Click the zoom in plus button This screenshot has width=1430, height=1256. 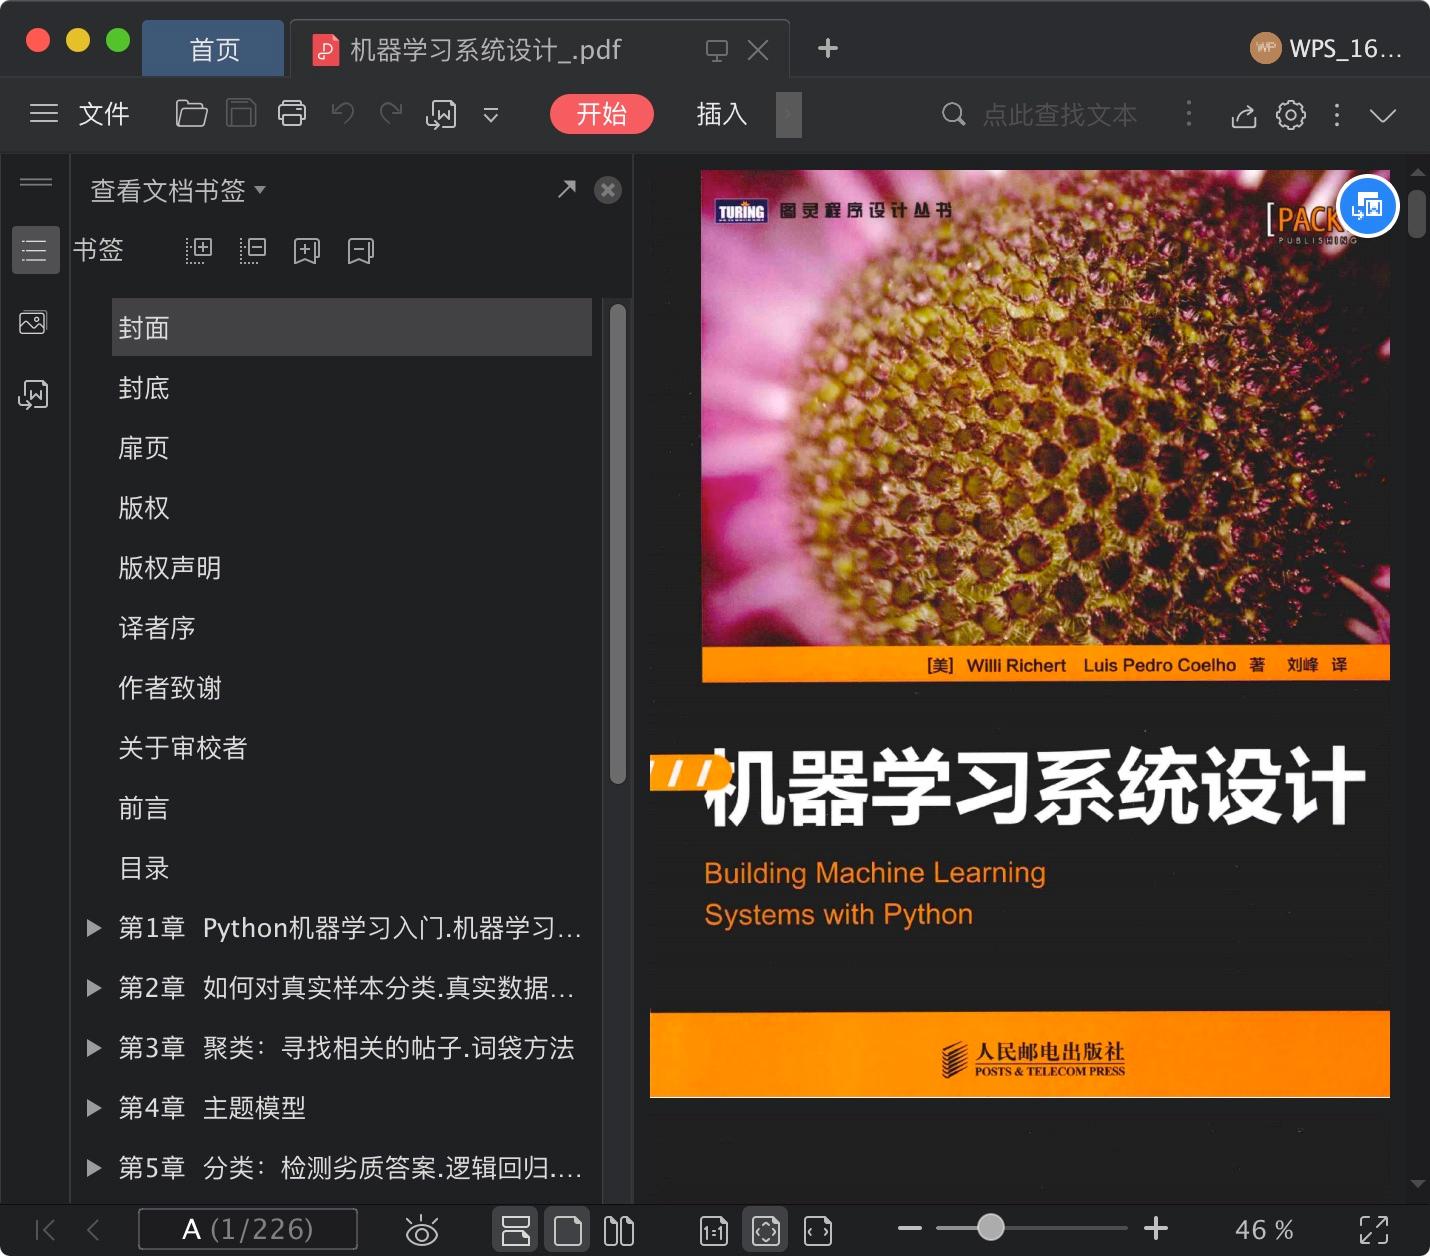click(1156, 1228)
